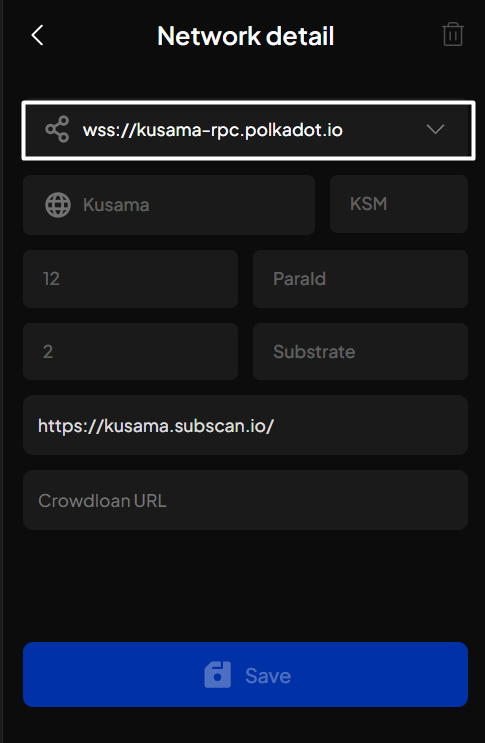Focus the ParaId input field

pyautogui.click(x=360, y=279)
